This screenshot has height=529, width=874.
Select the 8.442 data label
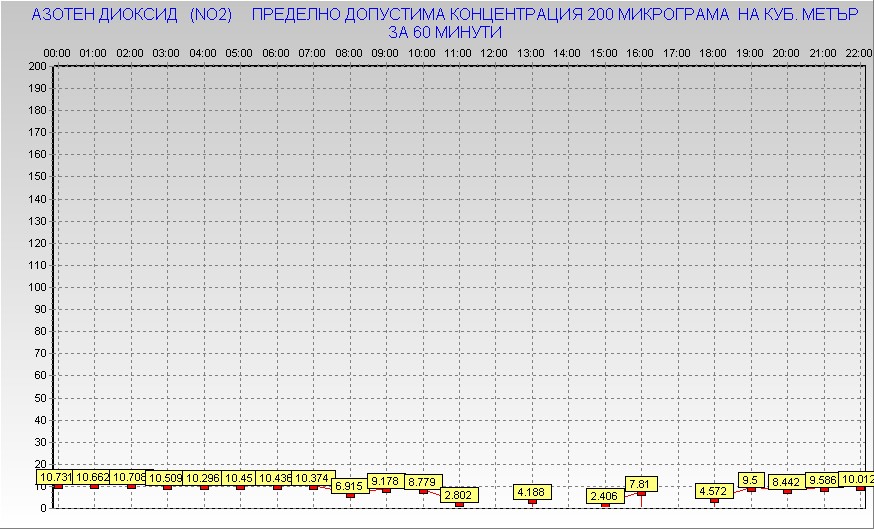[x=787, y=482]
